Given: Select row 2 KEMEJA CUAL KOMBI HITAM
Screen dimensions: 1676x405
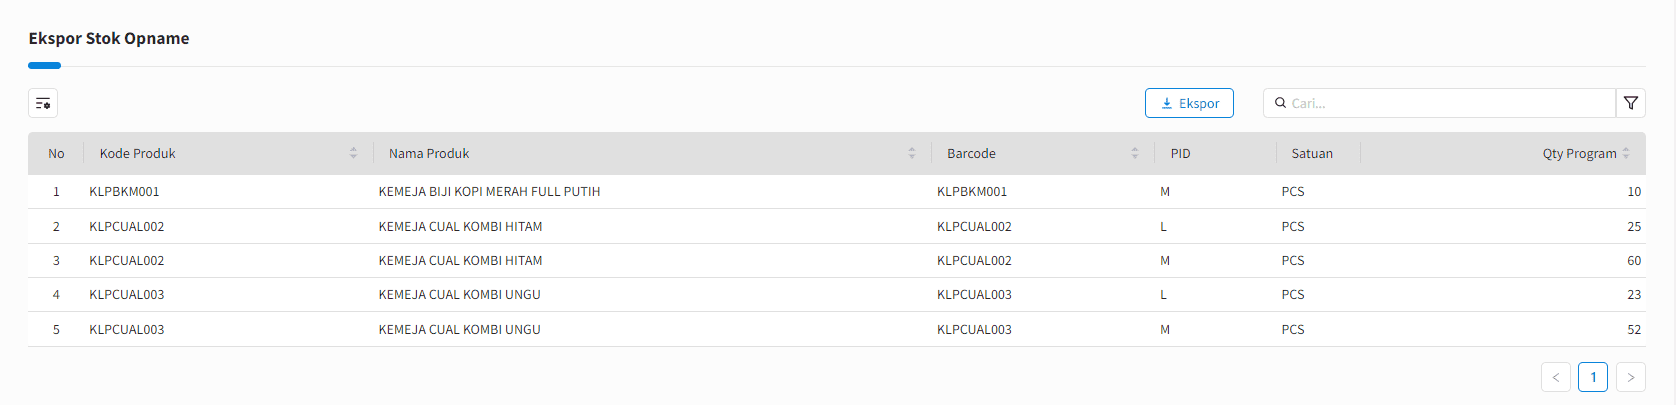Looking at the screenshot, I should 837,226.
